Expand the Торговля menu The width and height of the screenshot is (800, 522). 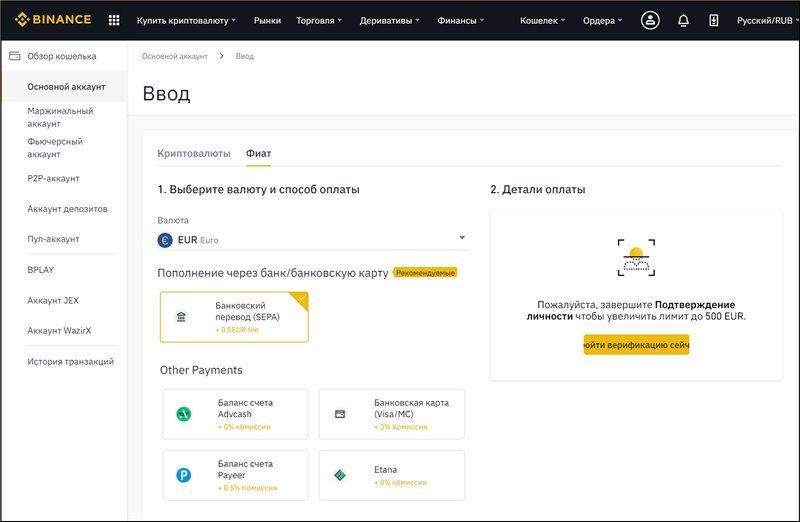[x=319, y=20]
